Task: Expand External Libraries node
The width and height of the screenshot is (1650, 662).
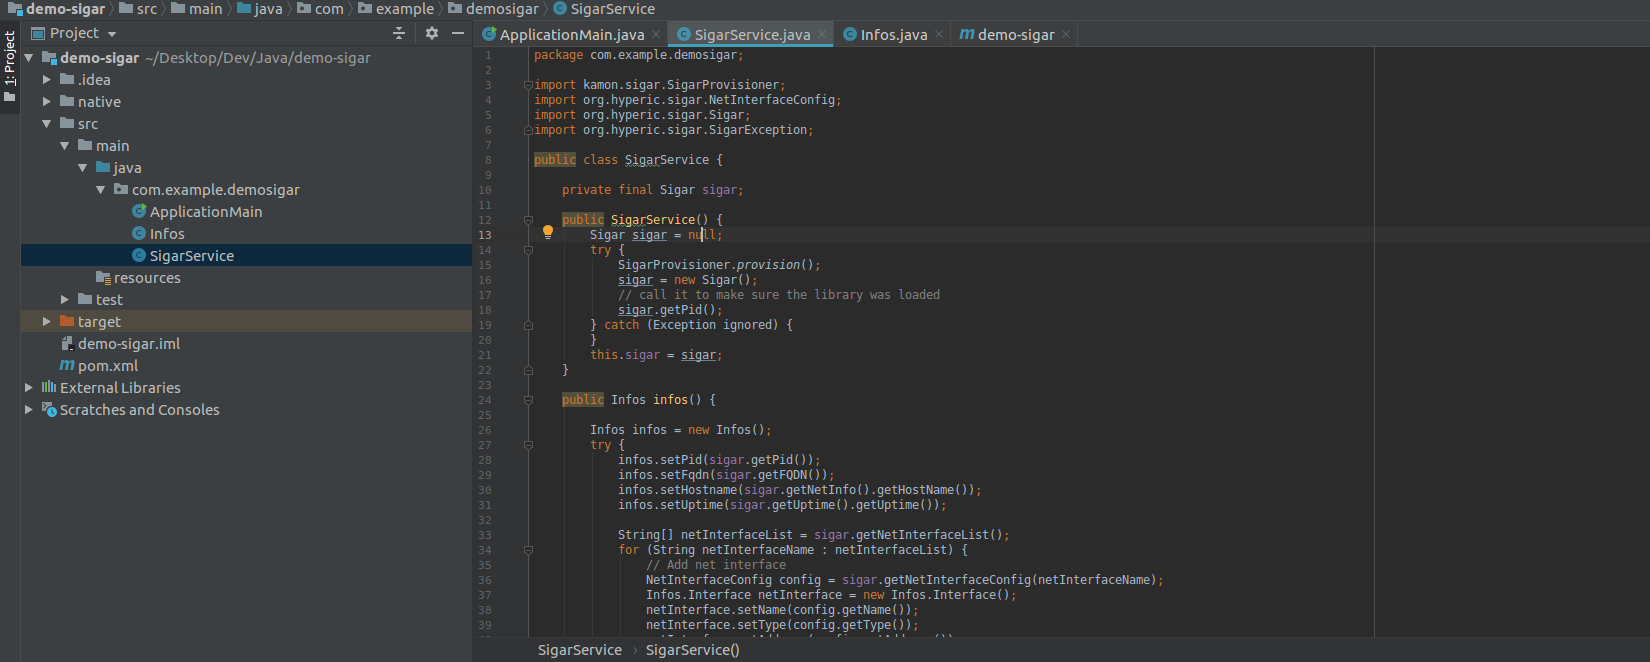Action: point(29,388)
